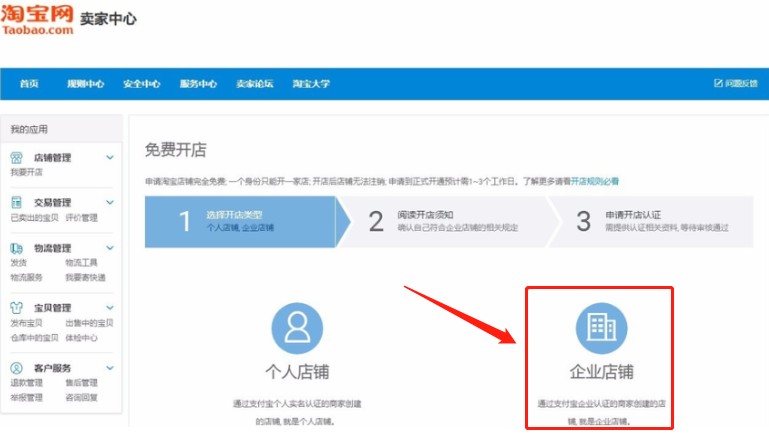The height and width of the screenshot is (438, 769).
Task: Open 规则中心 in the navigation bar
Action: (x=85, y=84)
